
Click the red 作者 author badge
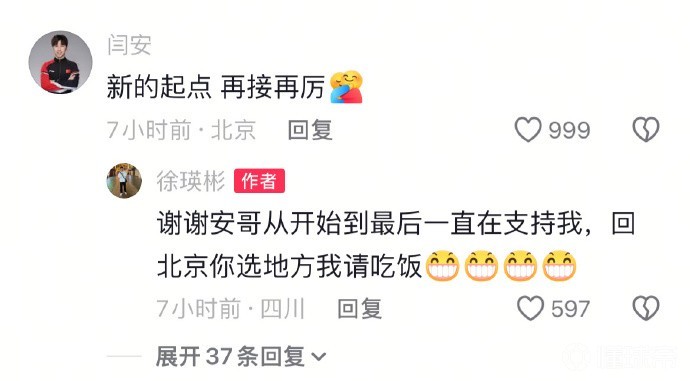click(x=259, y=181)
